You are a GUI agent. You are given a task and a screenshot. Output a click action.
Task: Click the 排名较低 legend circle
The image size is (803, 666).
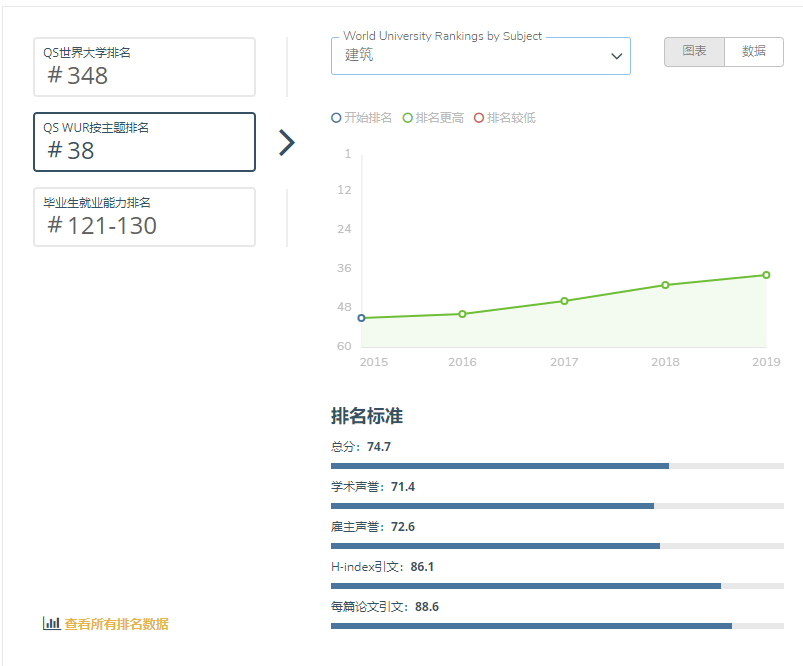[479, 118]
